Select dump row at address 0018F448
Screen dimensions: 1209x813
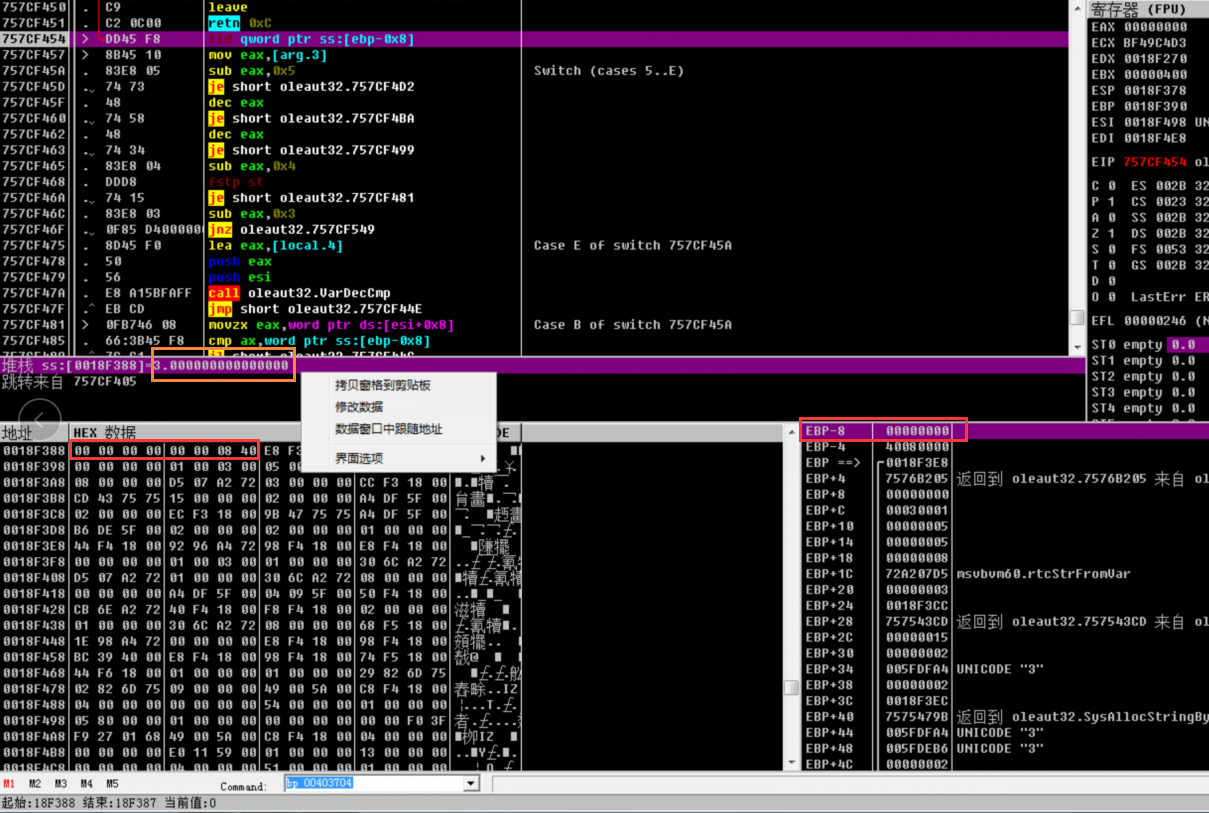[260, 641]
